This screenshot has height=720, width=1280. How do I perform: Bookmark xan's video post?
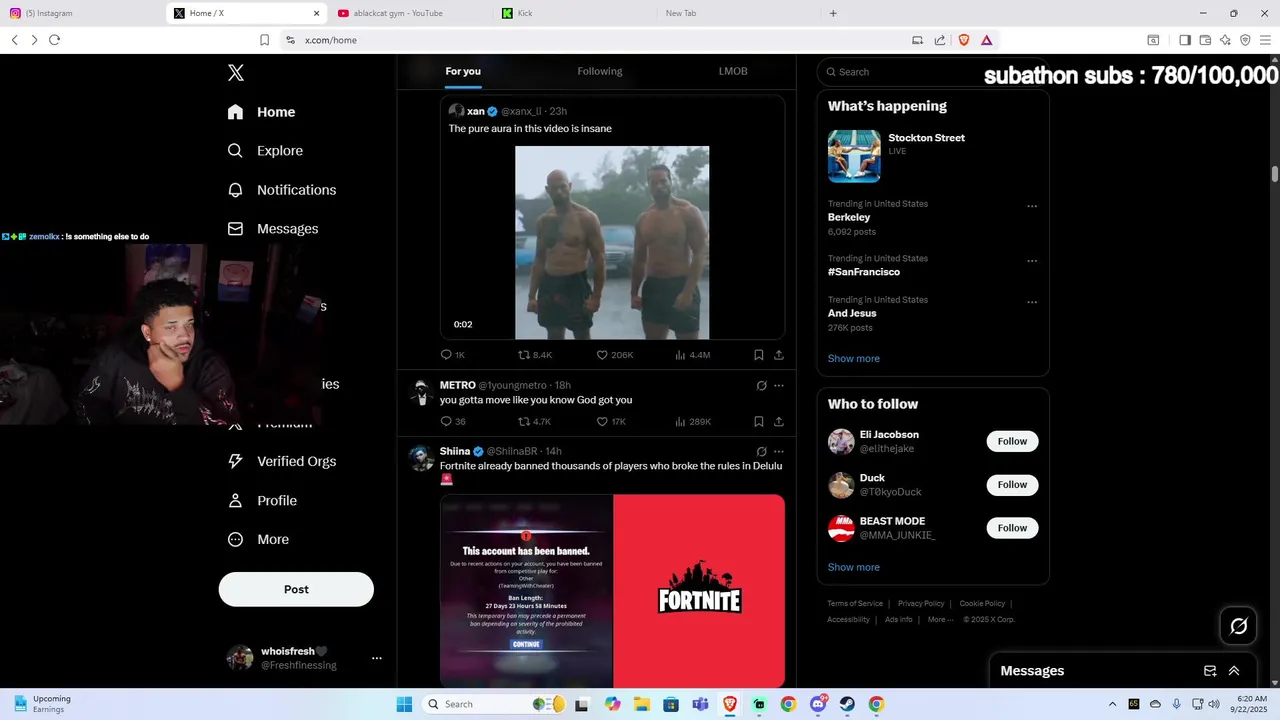click(759, 355)
